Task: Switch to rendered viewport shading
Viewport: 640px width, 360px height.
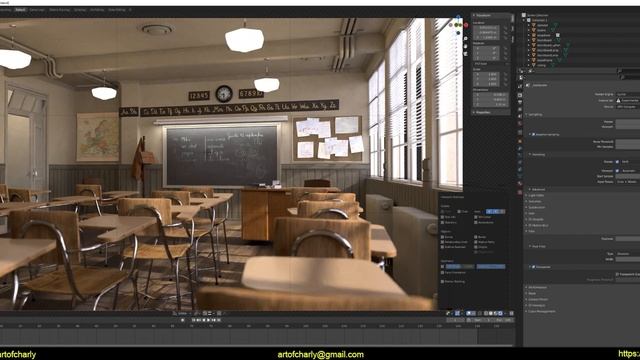Action: (501, 313)
